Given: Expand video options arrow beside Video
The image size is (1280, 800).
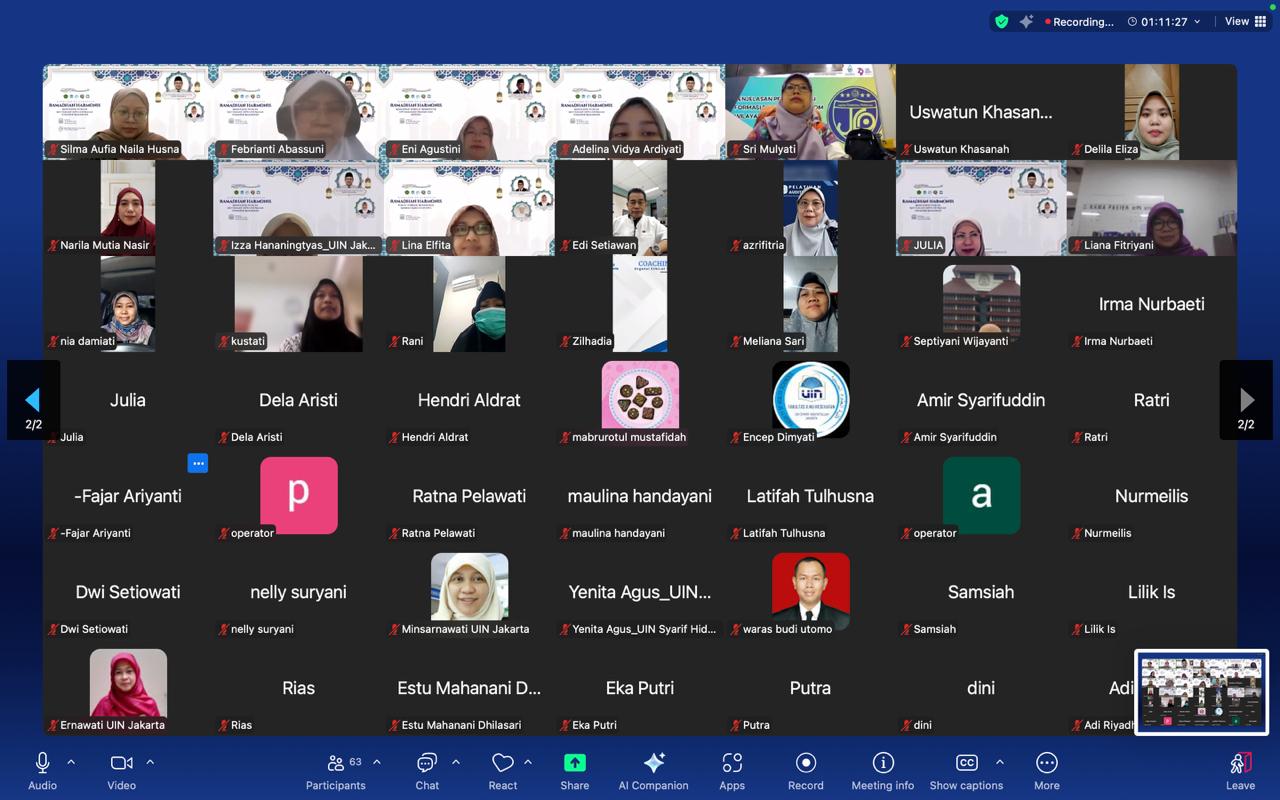Looking at the screenshot, I should [x=150, y=762].
